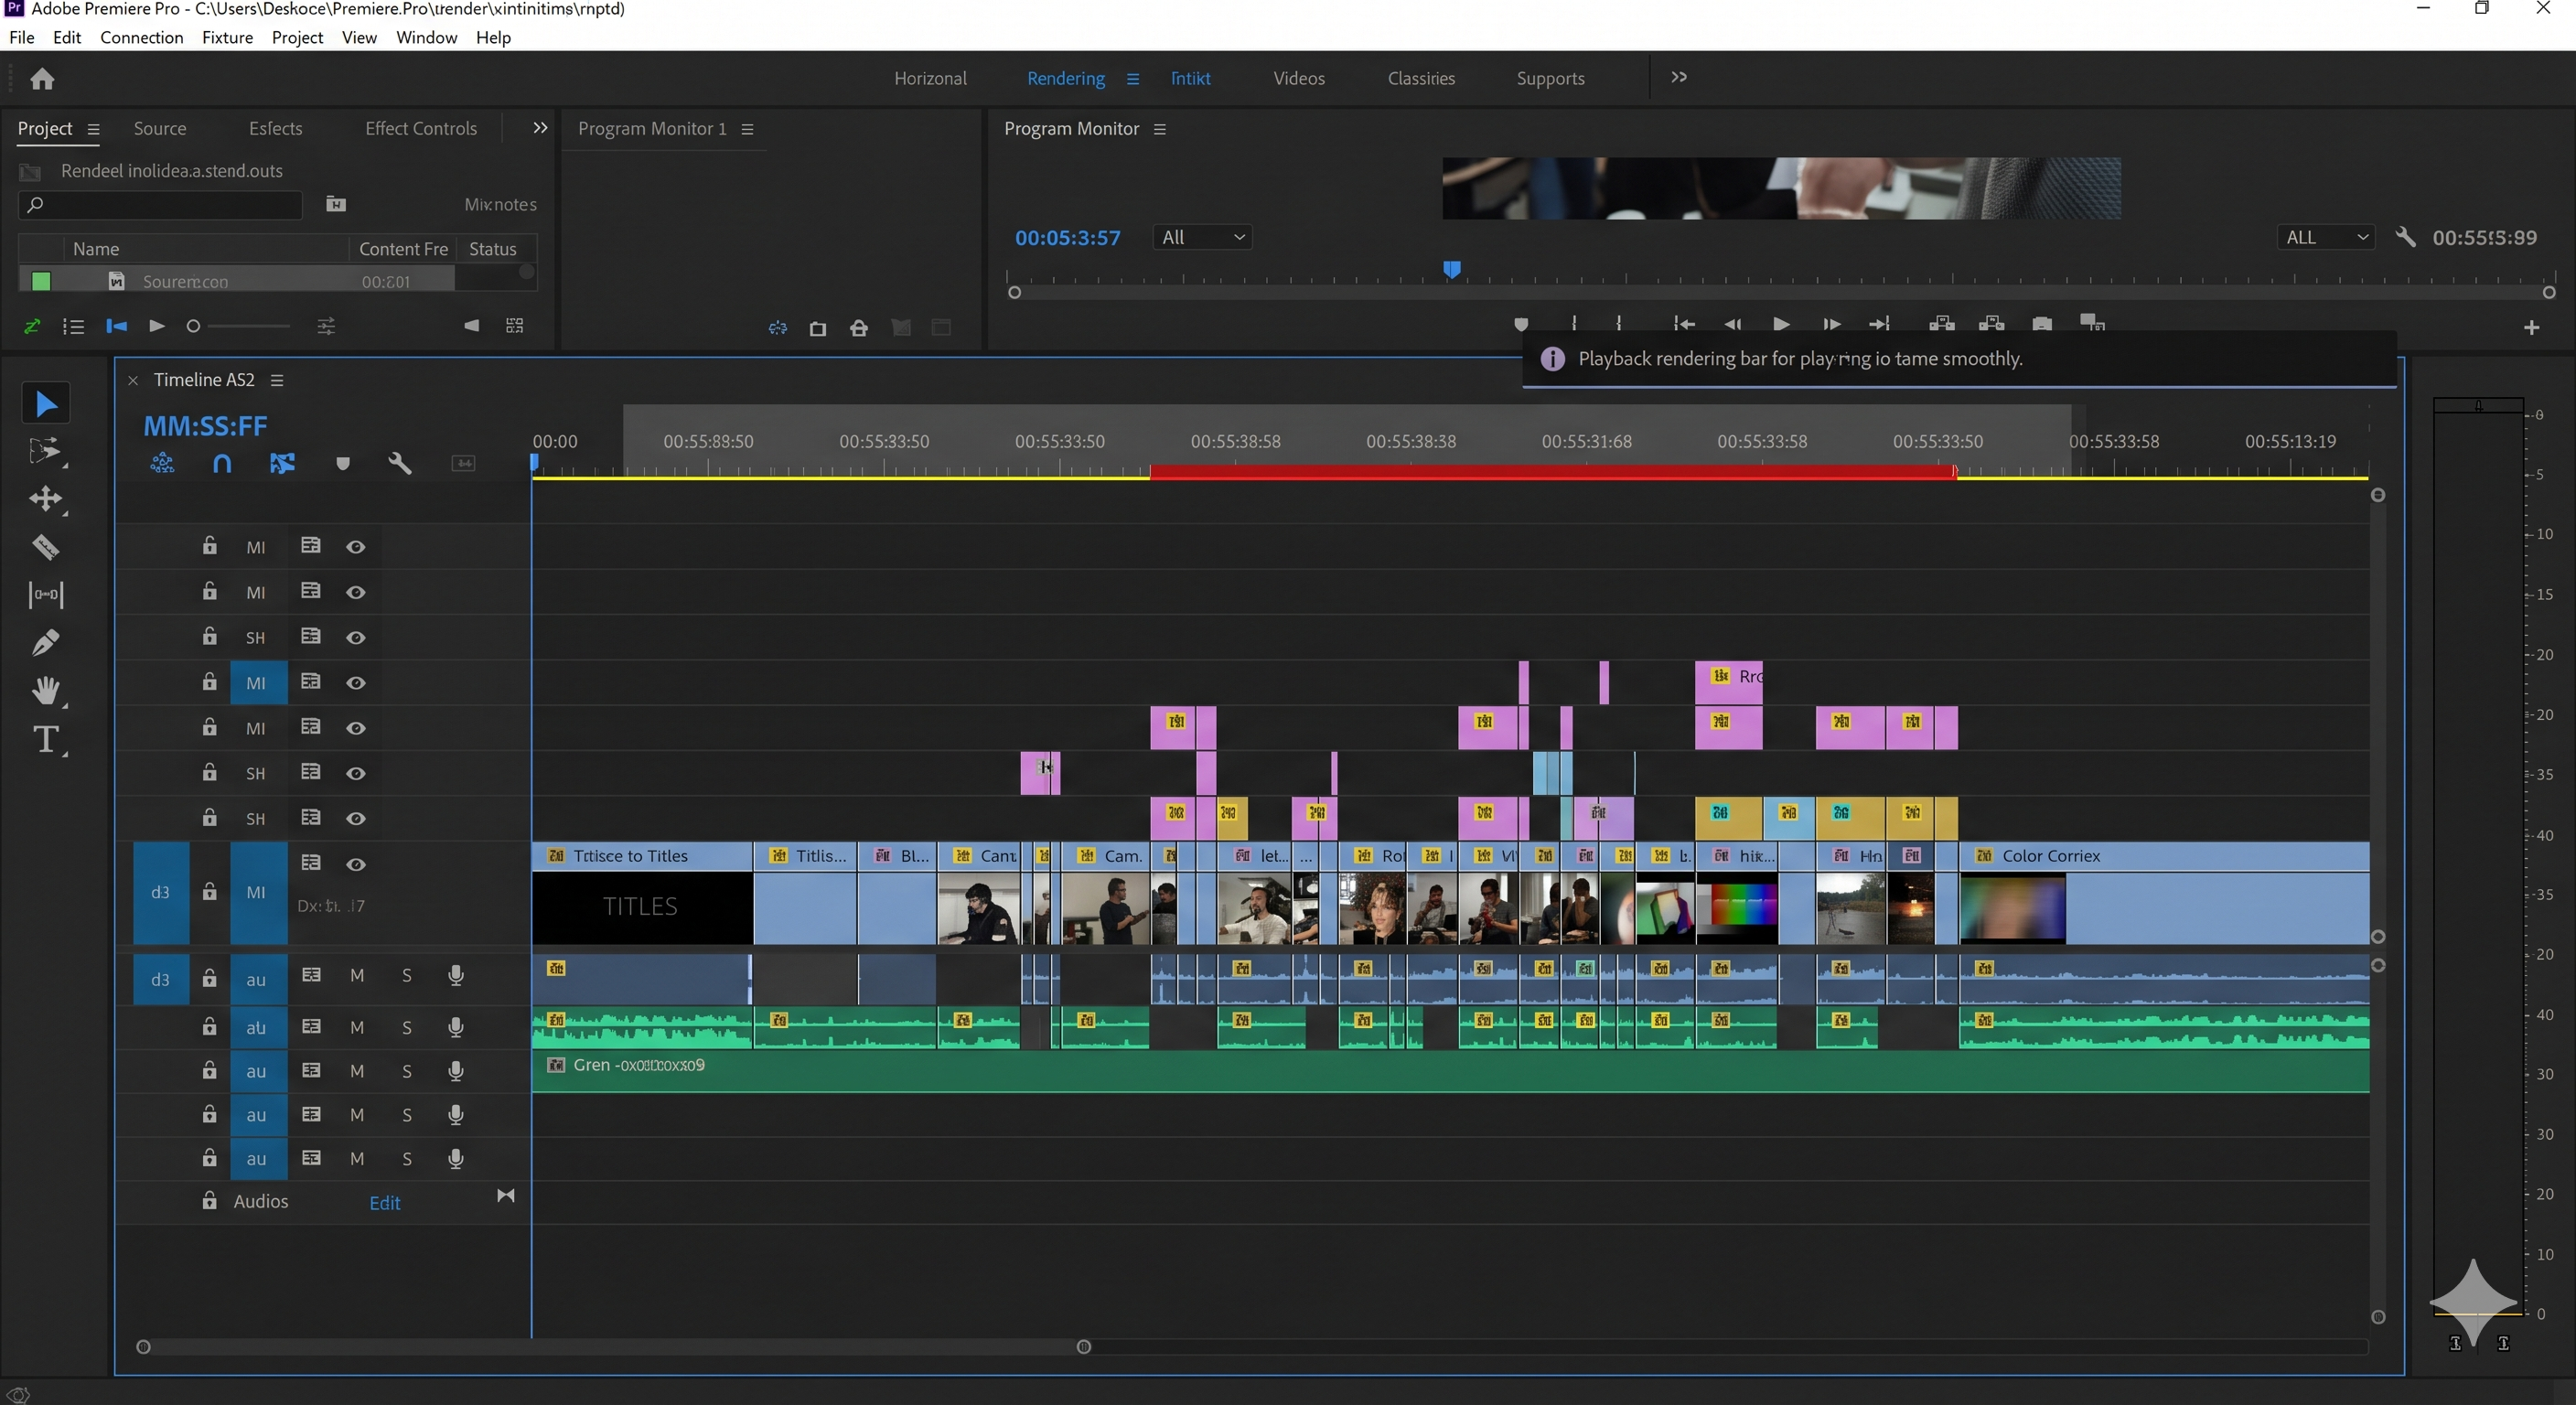Select the Type tool
The image size is (2576, 1405).
click(46, 739)
